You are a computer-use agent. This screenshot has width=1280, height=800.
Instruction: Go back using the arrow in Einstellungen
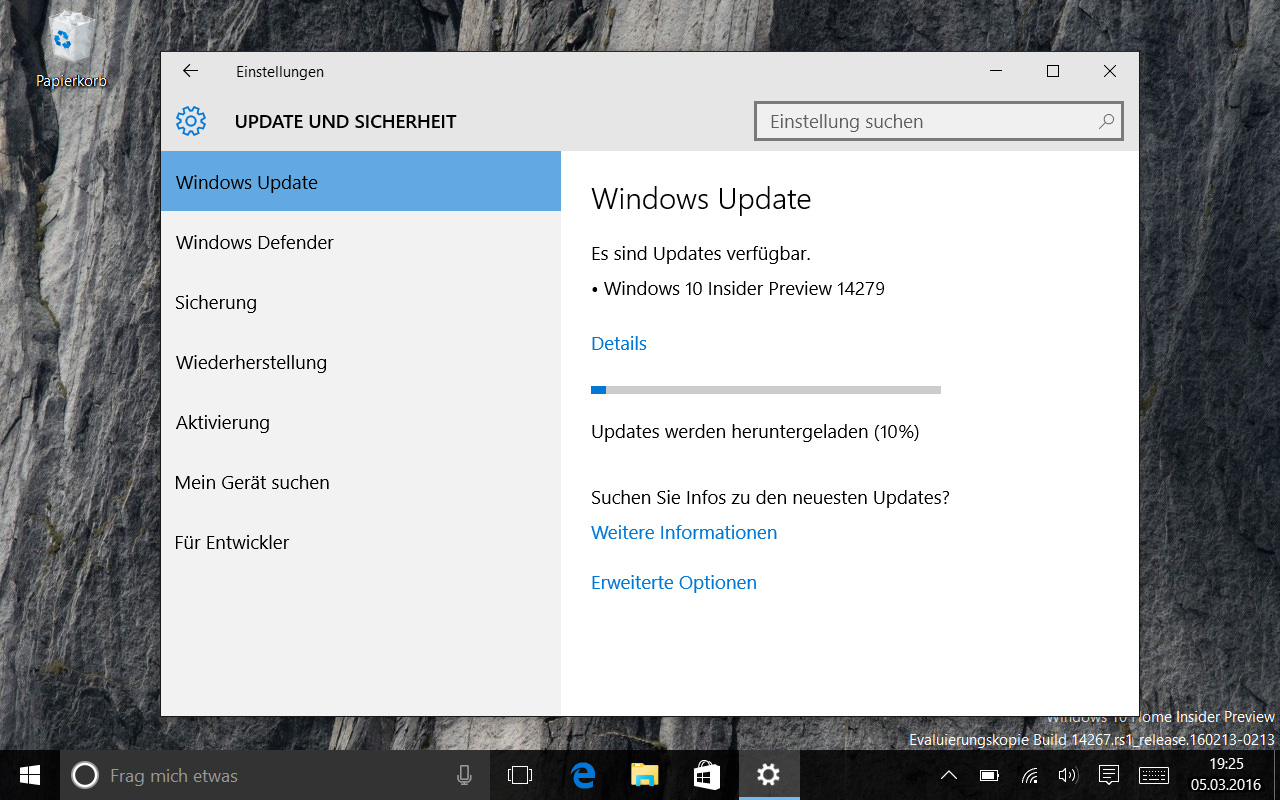pos(190,71)
